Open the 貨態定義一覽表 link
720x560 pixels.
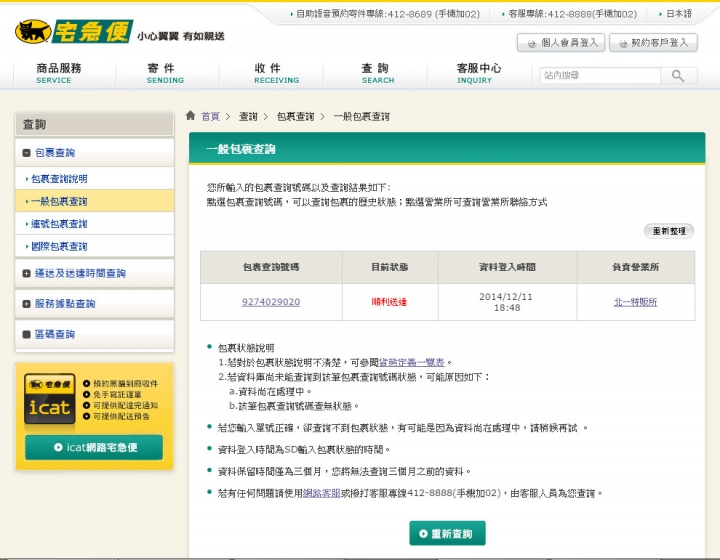click(x=411, y=362)
